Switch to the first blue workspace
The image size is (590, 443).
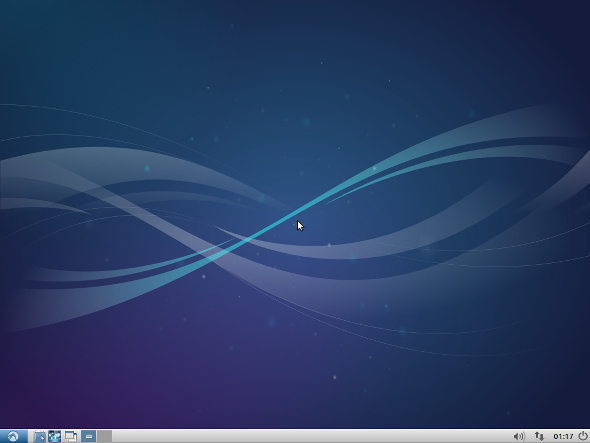click(x=88, y=436)
